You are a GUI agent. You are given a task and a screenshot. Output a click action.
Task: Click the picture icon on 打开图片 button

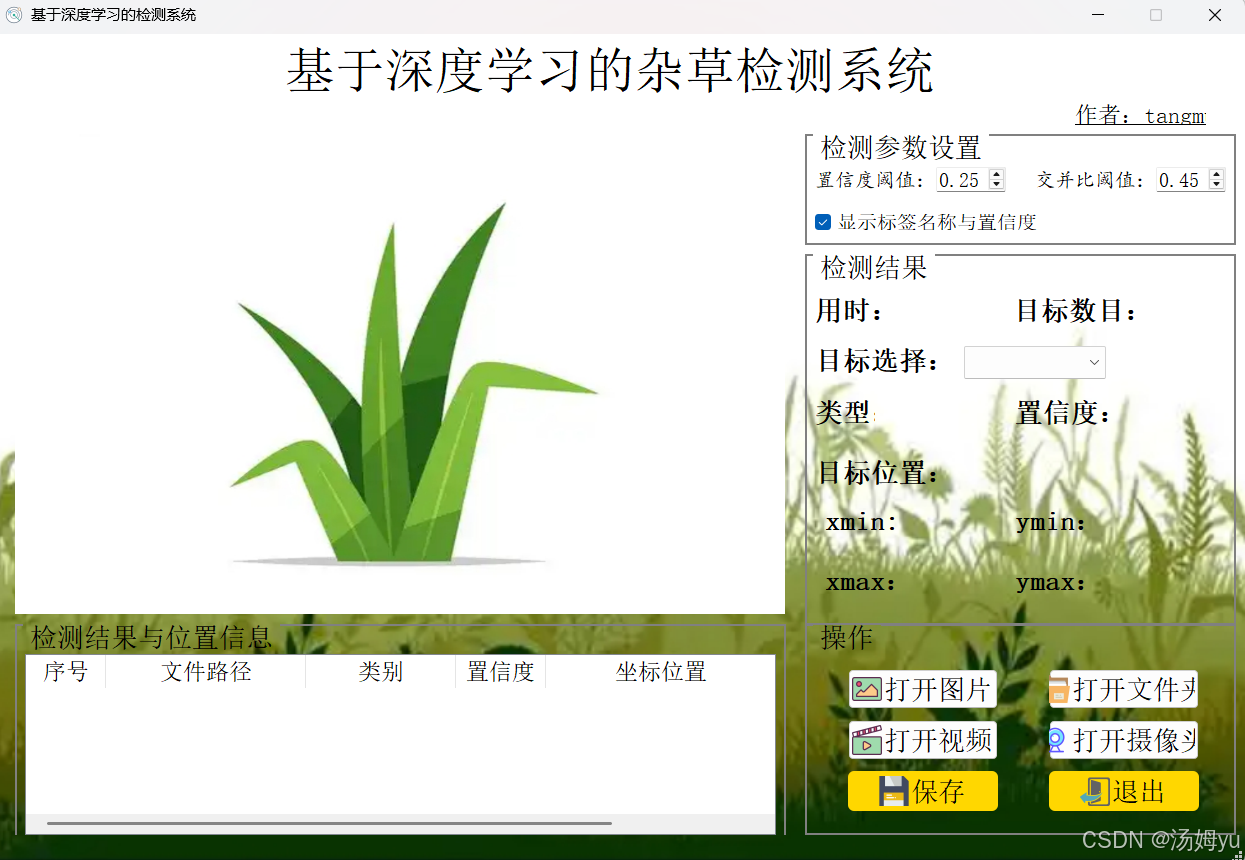pyautogui.click(x=866, y=689)
